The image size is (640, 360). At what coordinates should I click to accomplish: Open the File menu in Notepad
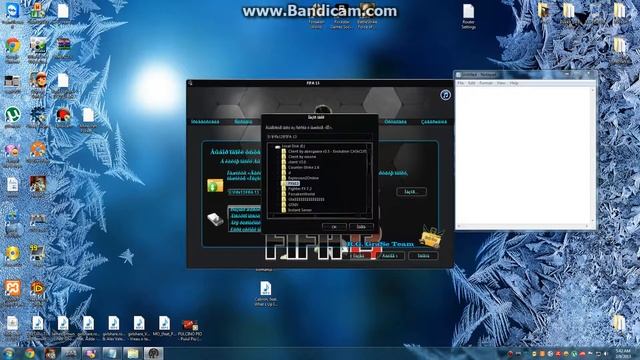pyautogui.click(x=460, y=83)
